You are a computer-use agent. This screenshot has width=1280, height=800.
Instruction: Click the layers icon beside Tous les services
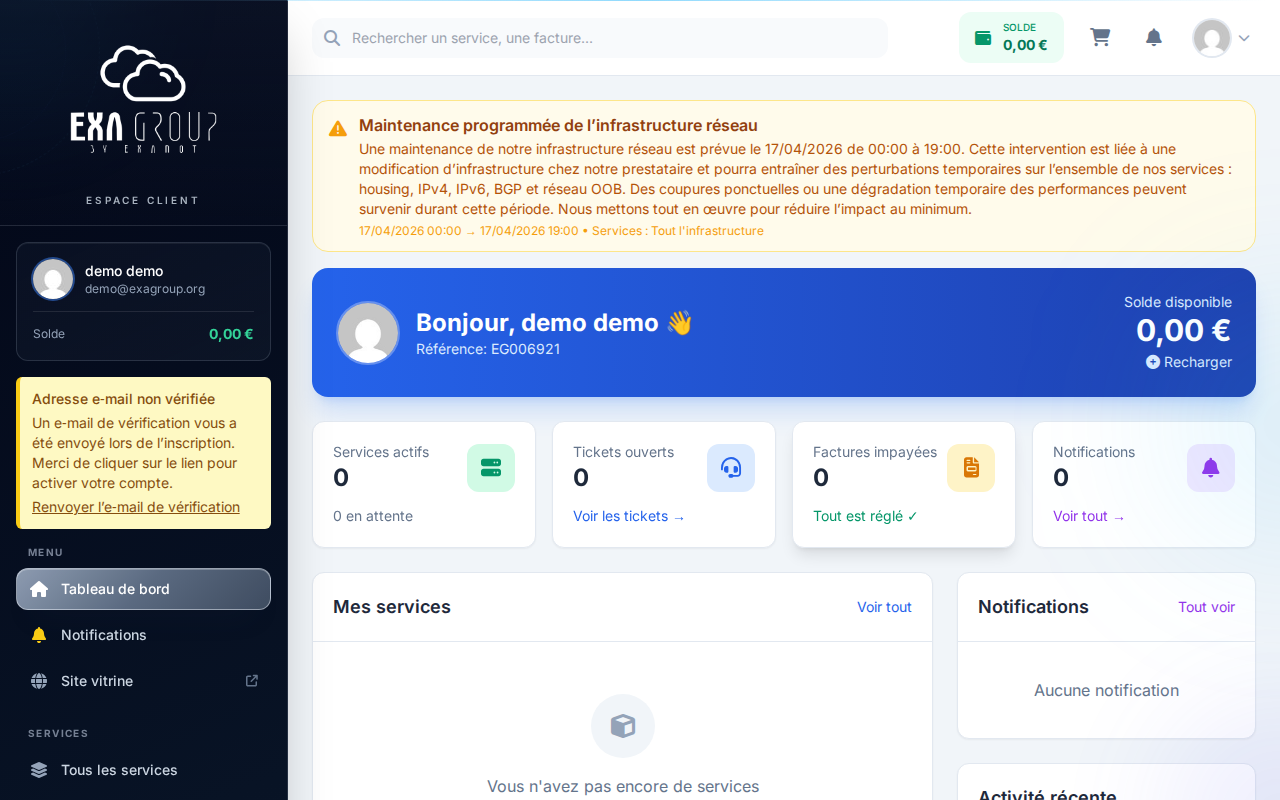[x=39, y=770]
